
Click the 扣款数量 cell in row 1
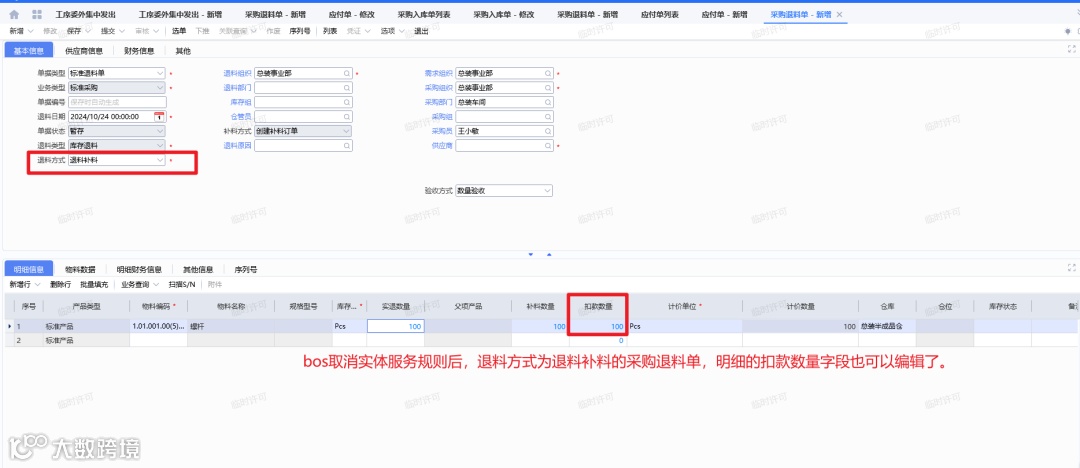click(x=598, y=327)
